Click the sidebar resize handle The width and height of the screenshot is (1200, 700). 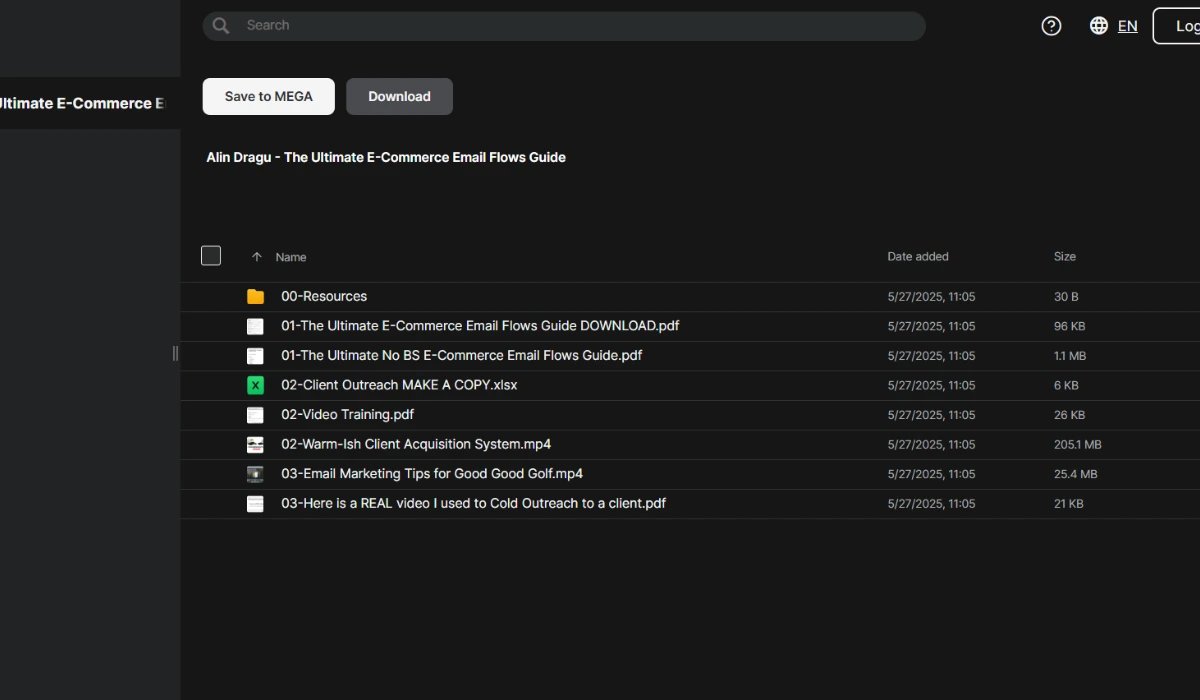pyautogui.click(x=175, y=353)
